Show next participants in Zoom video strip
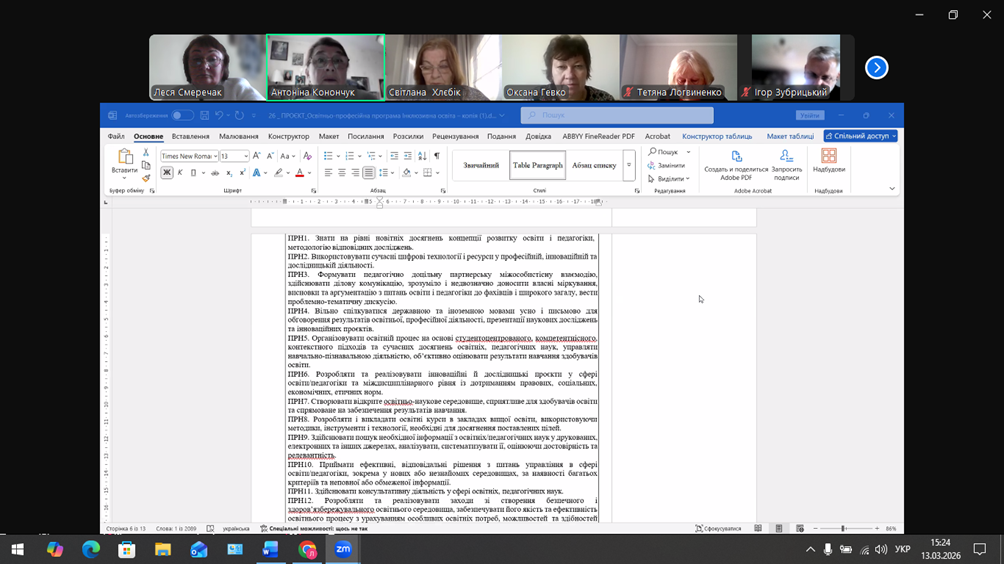 click(876, 67)
